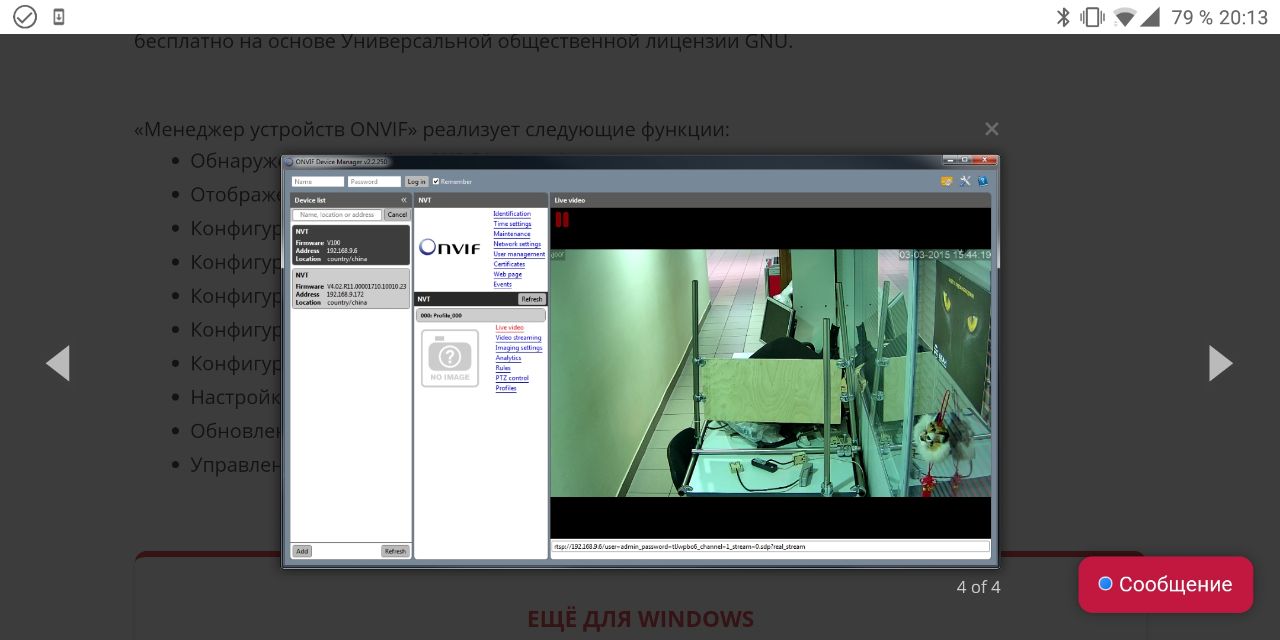Viewport: 1280px width, 640px height.
Task: Click the Add button under device list
Action: click(x=302, y=551)
